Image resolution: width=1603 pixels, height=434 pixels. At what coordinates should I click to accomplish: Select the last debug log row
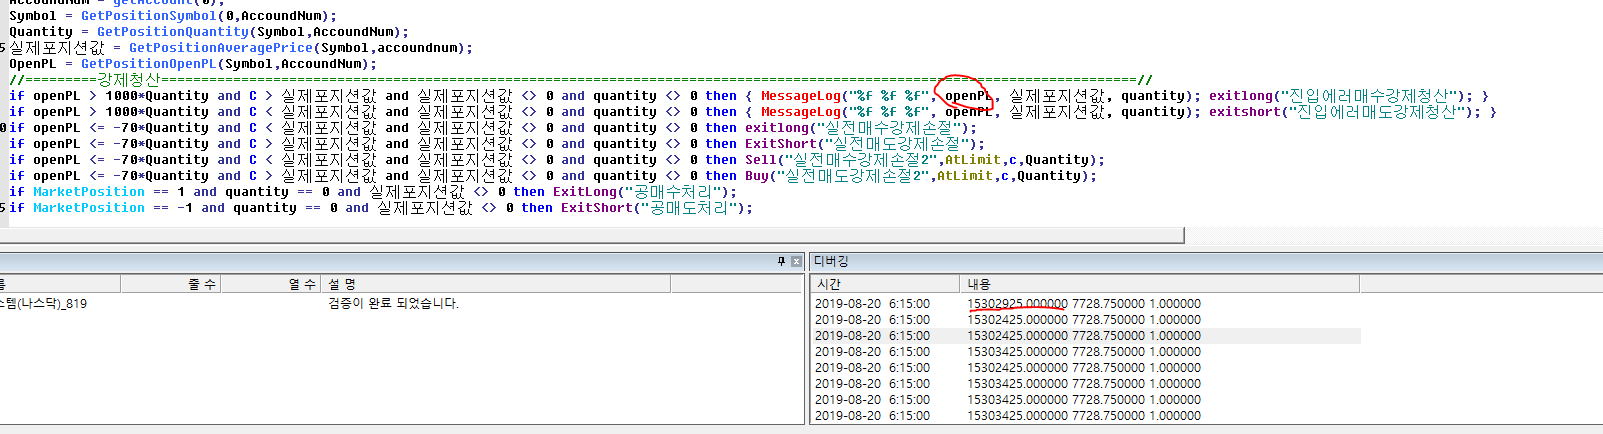click(x=1083, y=416)
